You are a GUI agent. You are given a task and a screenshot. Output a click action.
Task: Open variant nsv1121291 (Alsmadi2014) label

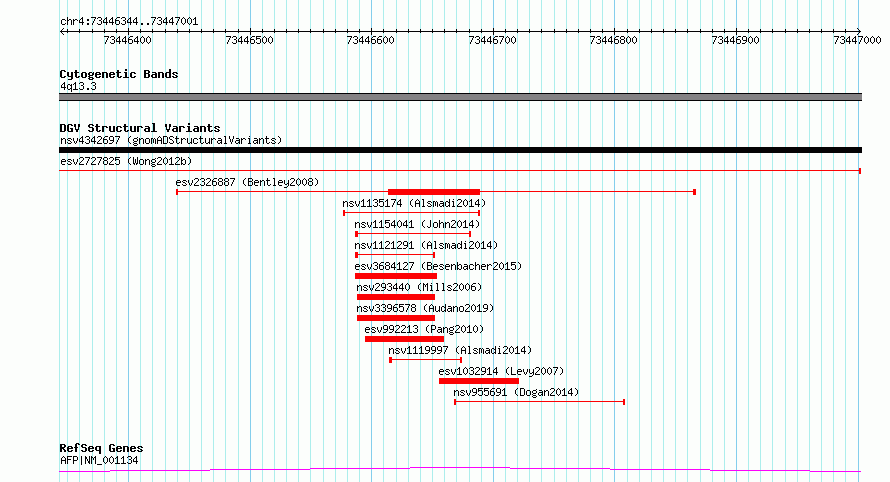click(426, 245)
